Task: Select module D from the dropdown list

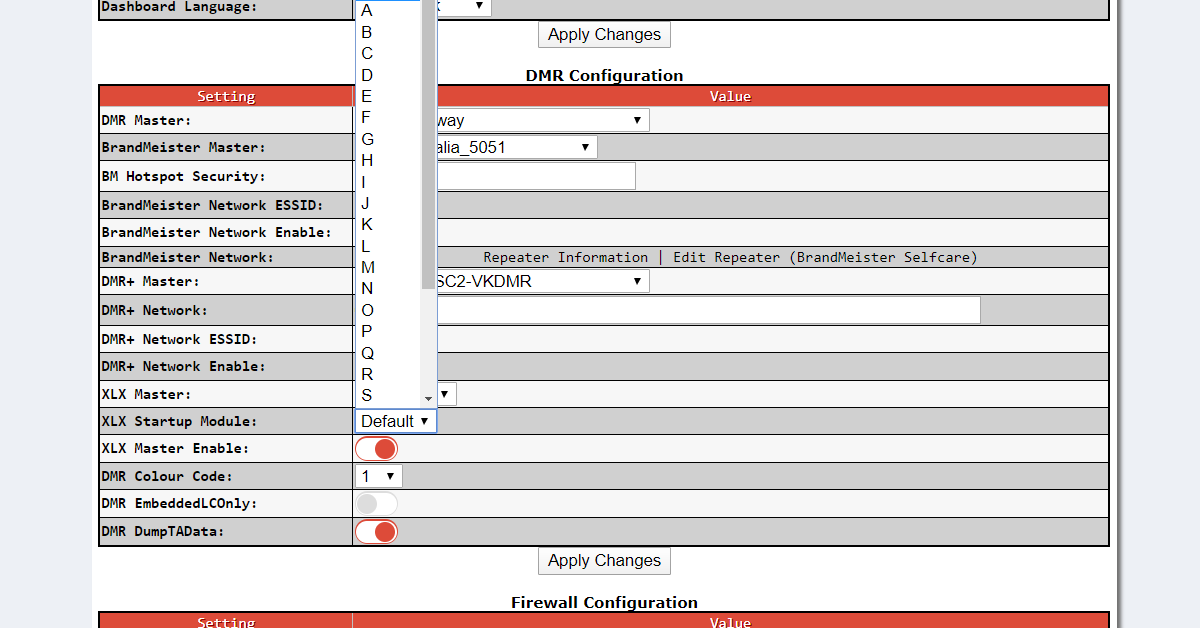Action: 388,75
